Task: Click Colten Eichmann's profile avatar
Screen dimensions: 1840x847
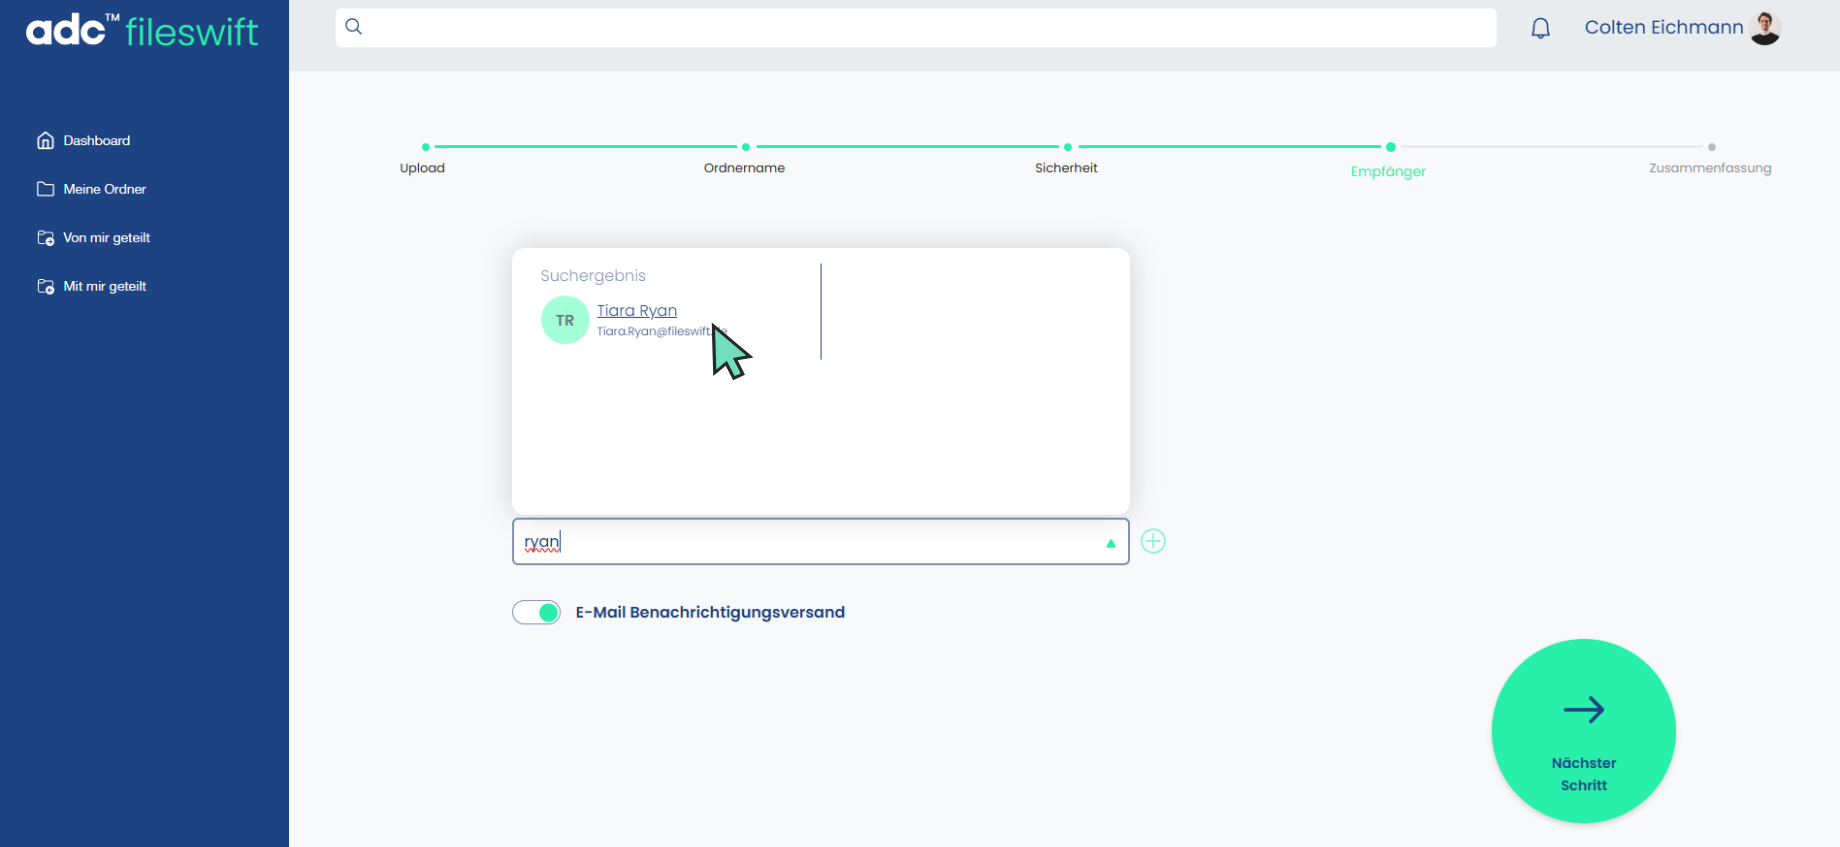Action: [x=1766, y=28]
